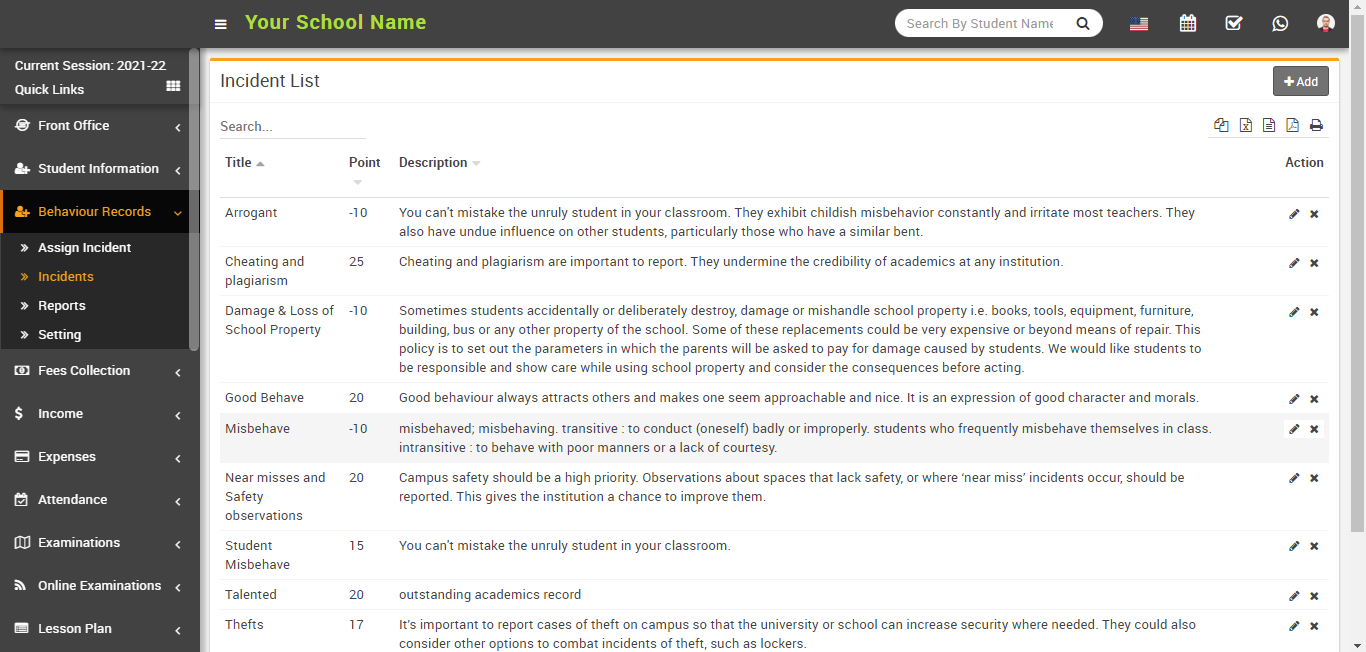The image size is (1366, 652).
Task: Open the US flag language dropdown
Action: click(x=1139, y=24)
